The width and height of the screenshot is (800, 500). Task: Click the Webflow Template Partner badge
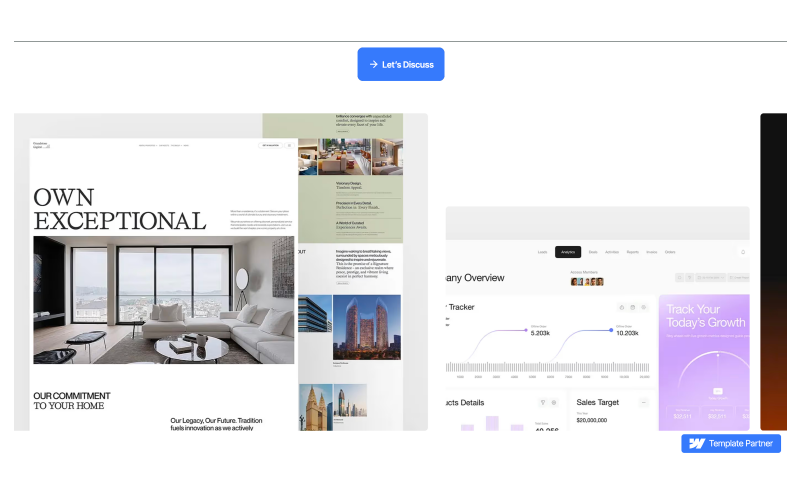[731, 443]
